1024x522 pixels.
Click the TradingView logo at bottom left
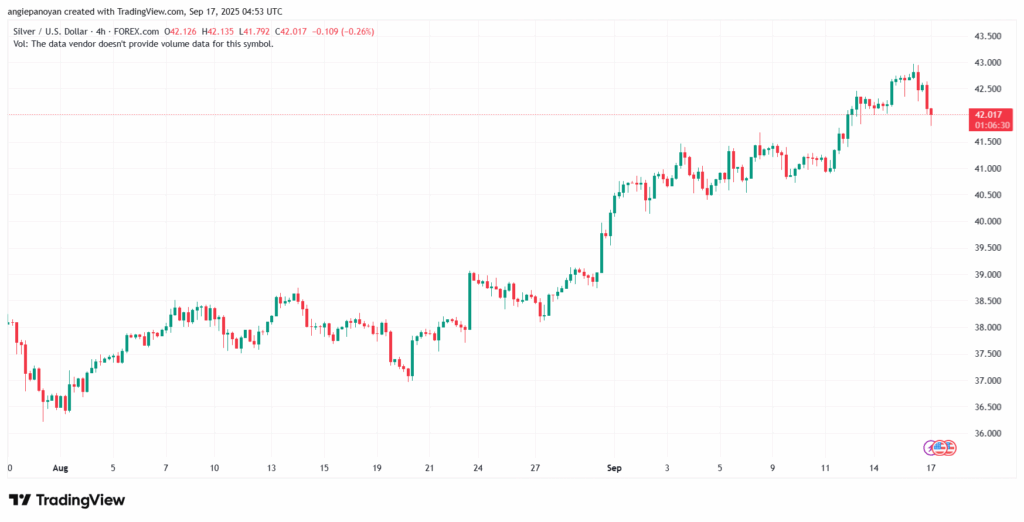(x=67, y=500)
